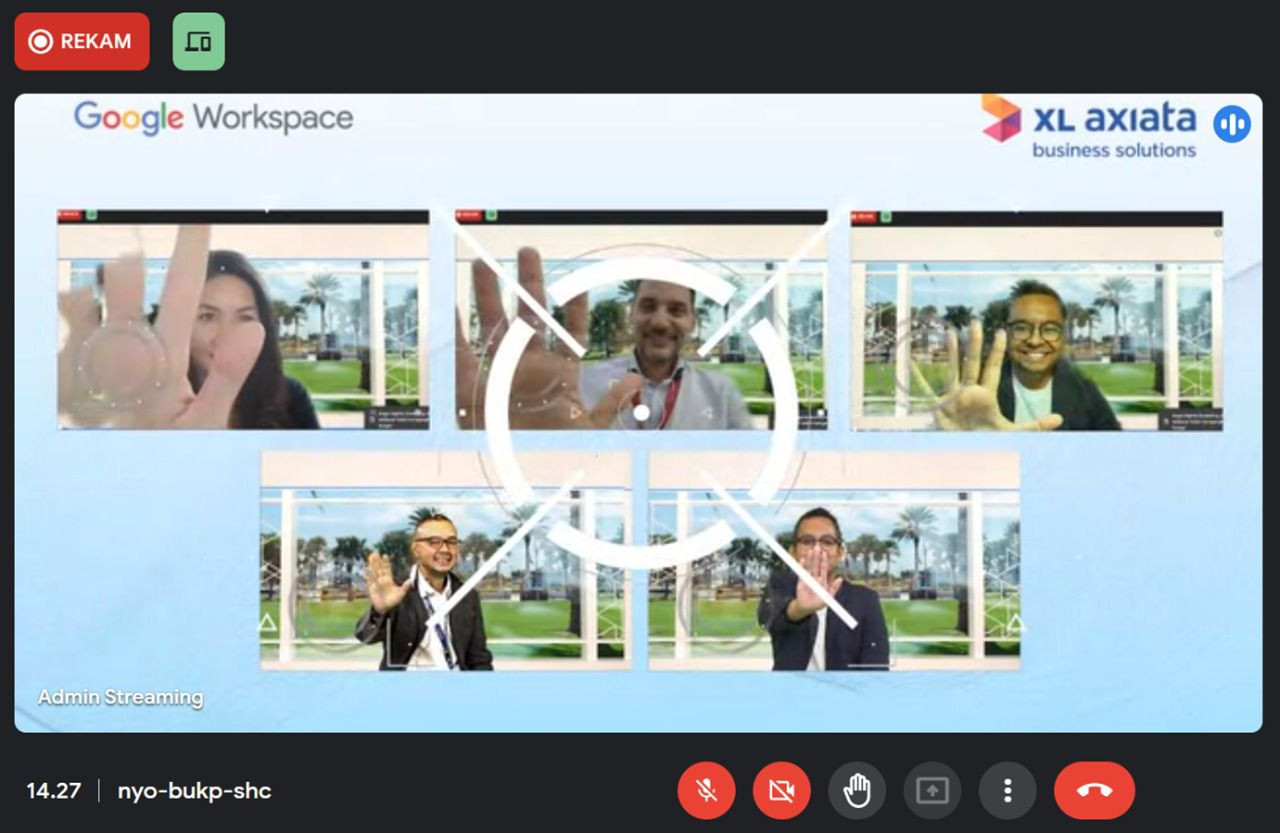Image resolution: width=1280 pixels, height=833 pixels.
Task: Select the top-right smiling man's video tile
Action: click(x=1037, y=320)
